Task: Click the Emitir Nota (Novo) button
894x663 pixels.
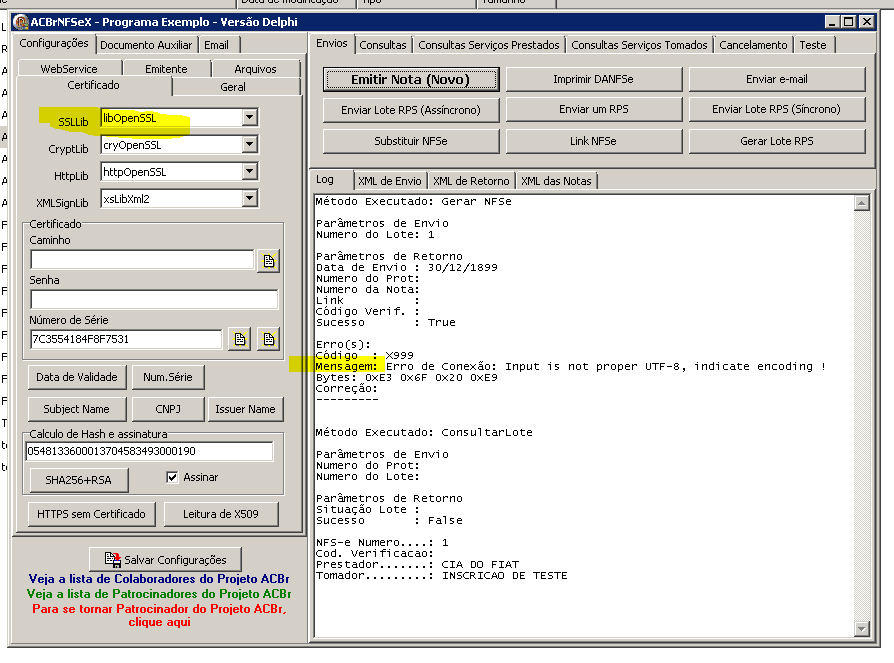Action: coord(411,79)
